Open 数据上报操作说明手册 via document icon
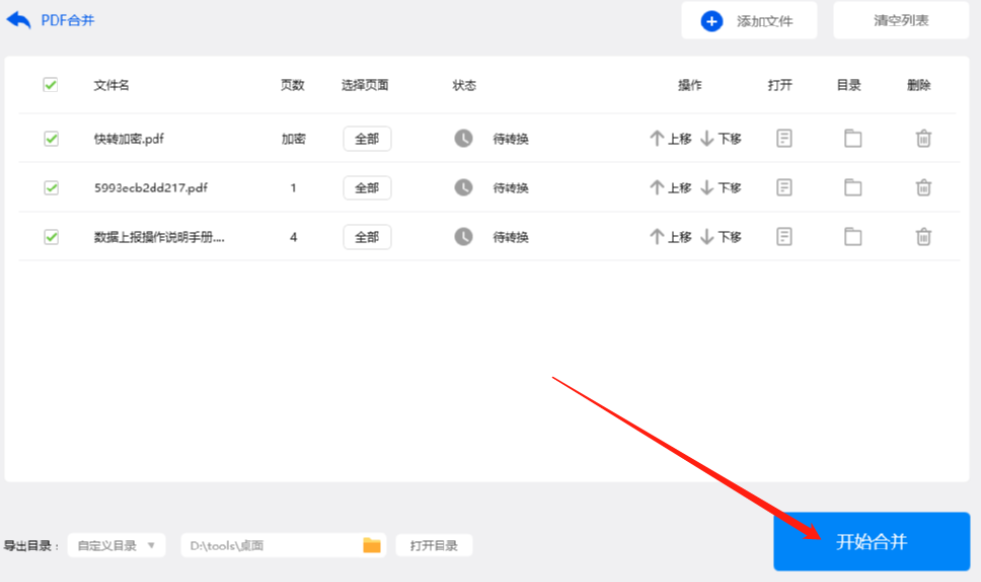 point(784,237)
